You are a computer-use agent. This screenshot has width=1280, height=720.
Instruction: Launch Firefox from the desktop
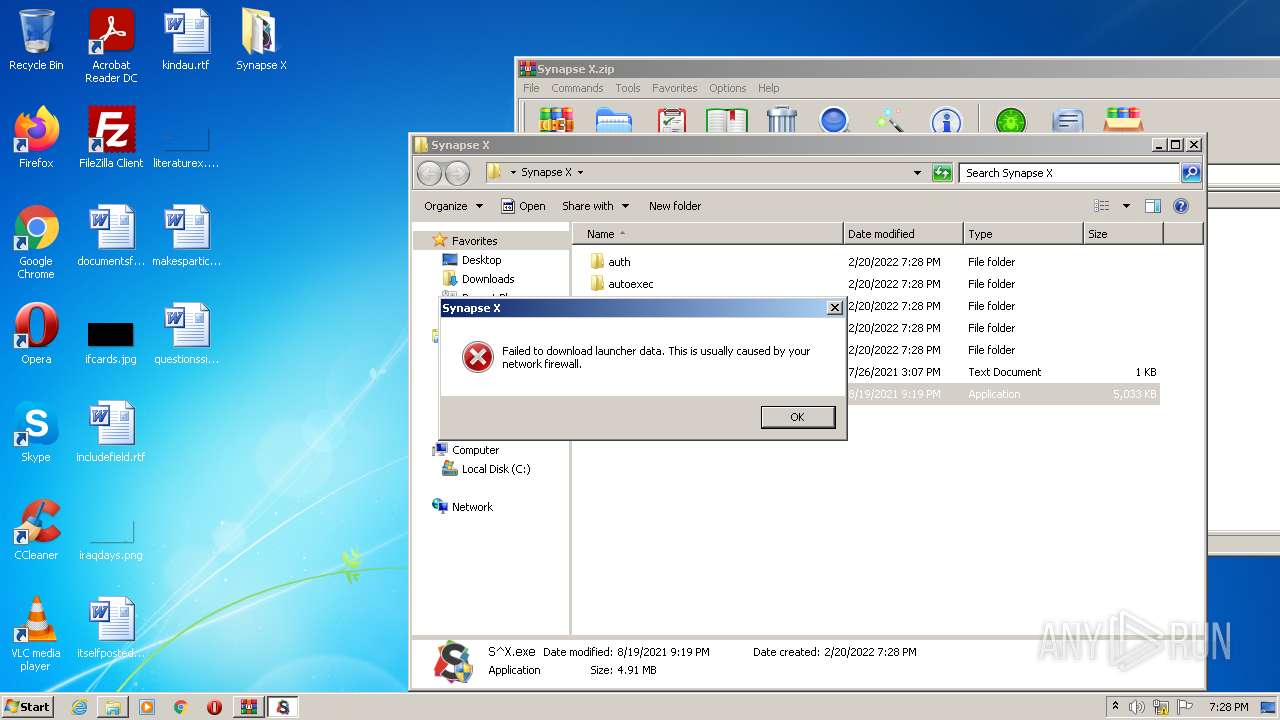[x=36, y=138]
